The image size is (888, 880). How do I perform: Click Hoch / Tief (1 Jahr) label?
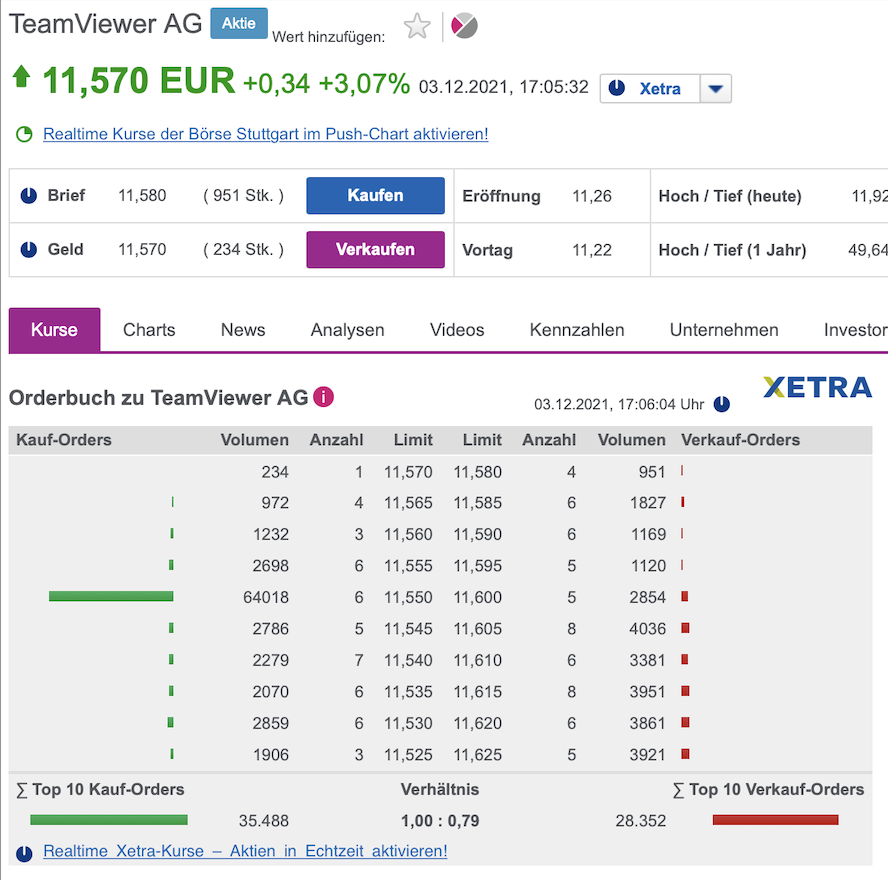732,250
